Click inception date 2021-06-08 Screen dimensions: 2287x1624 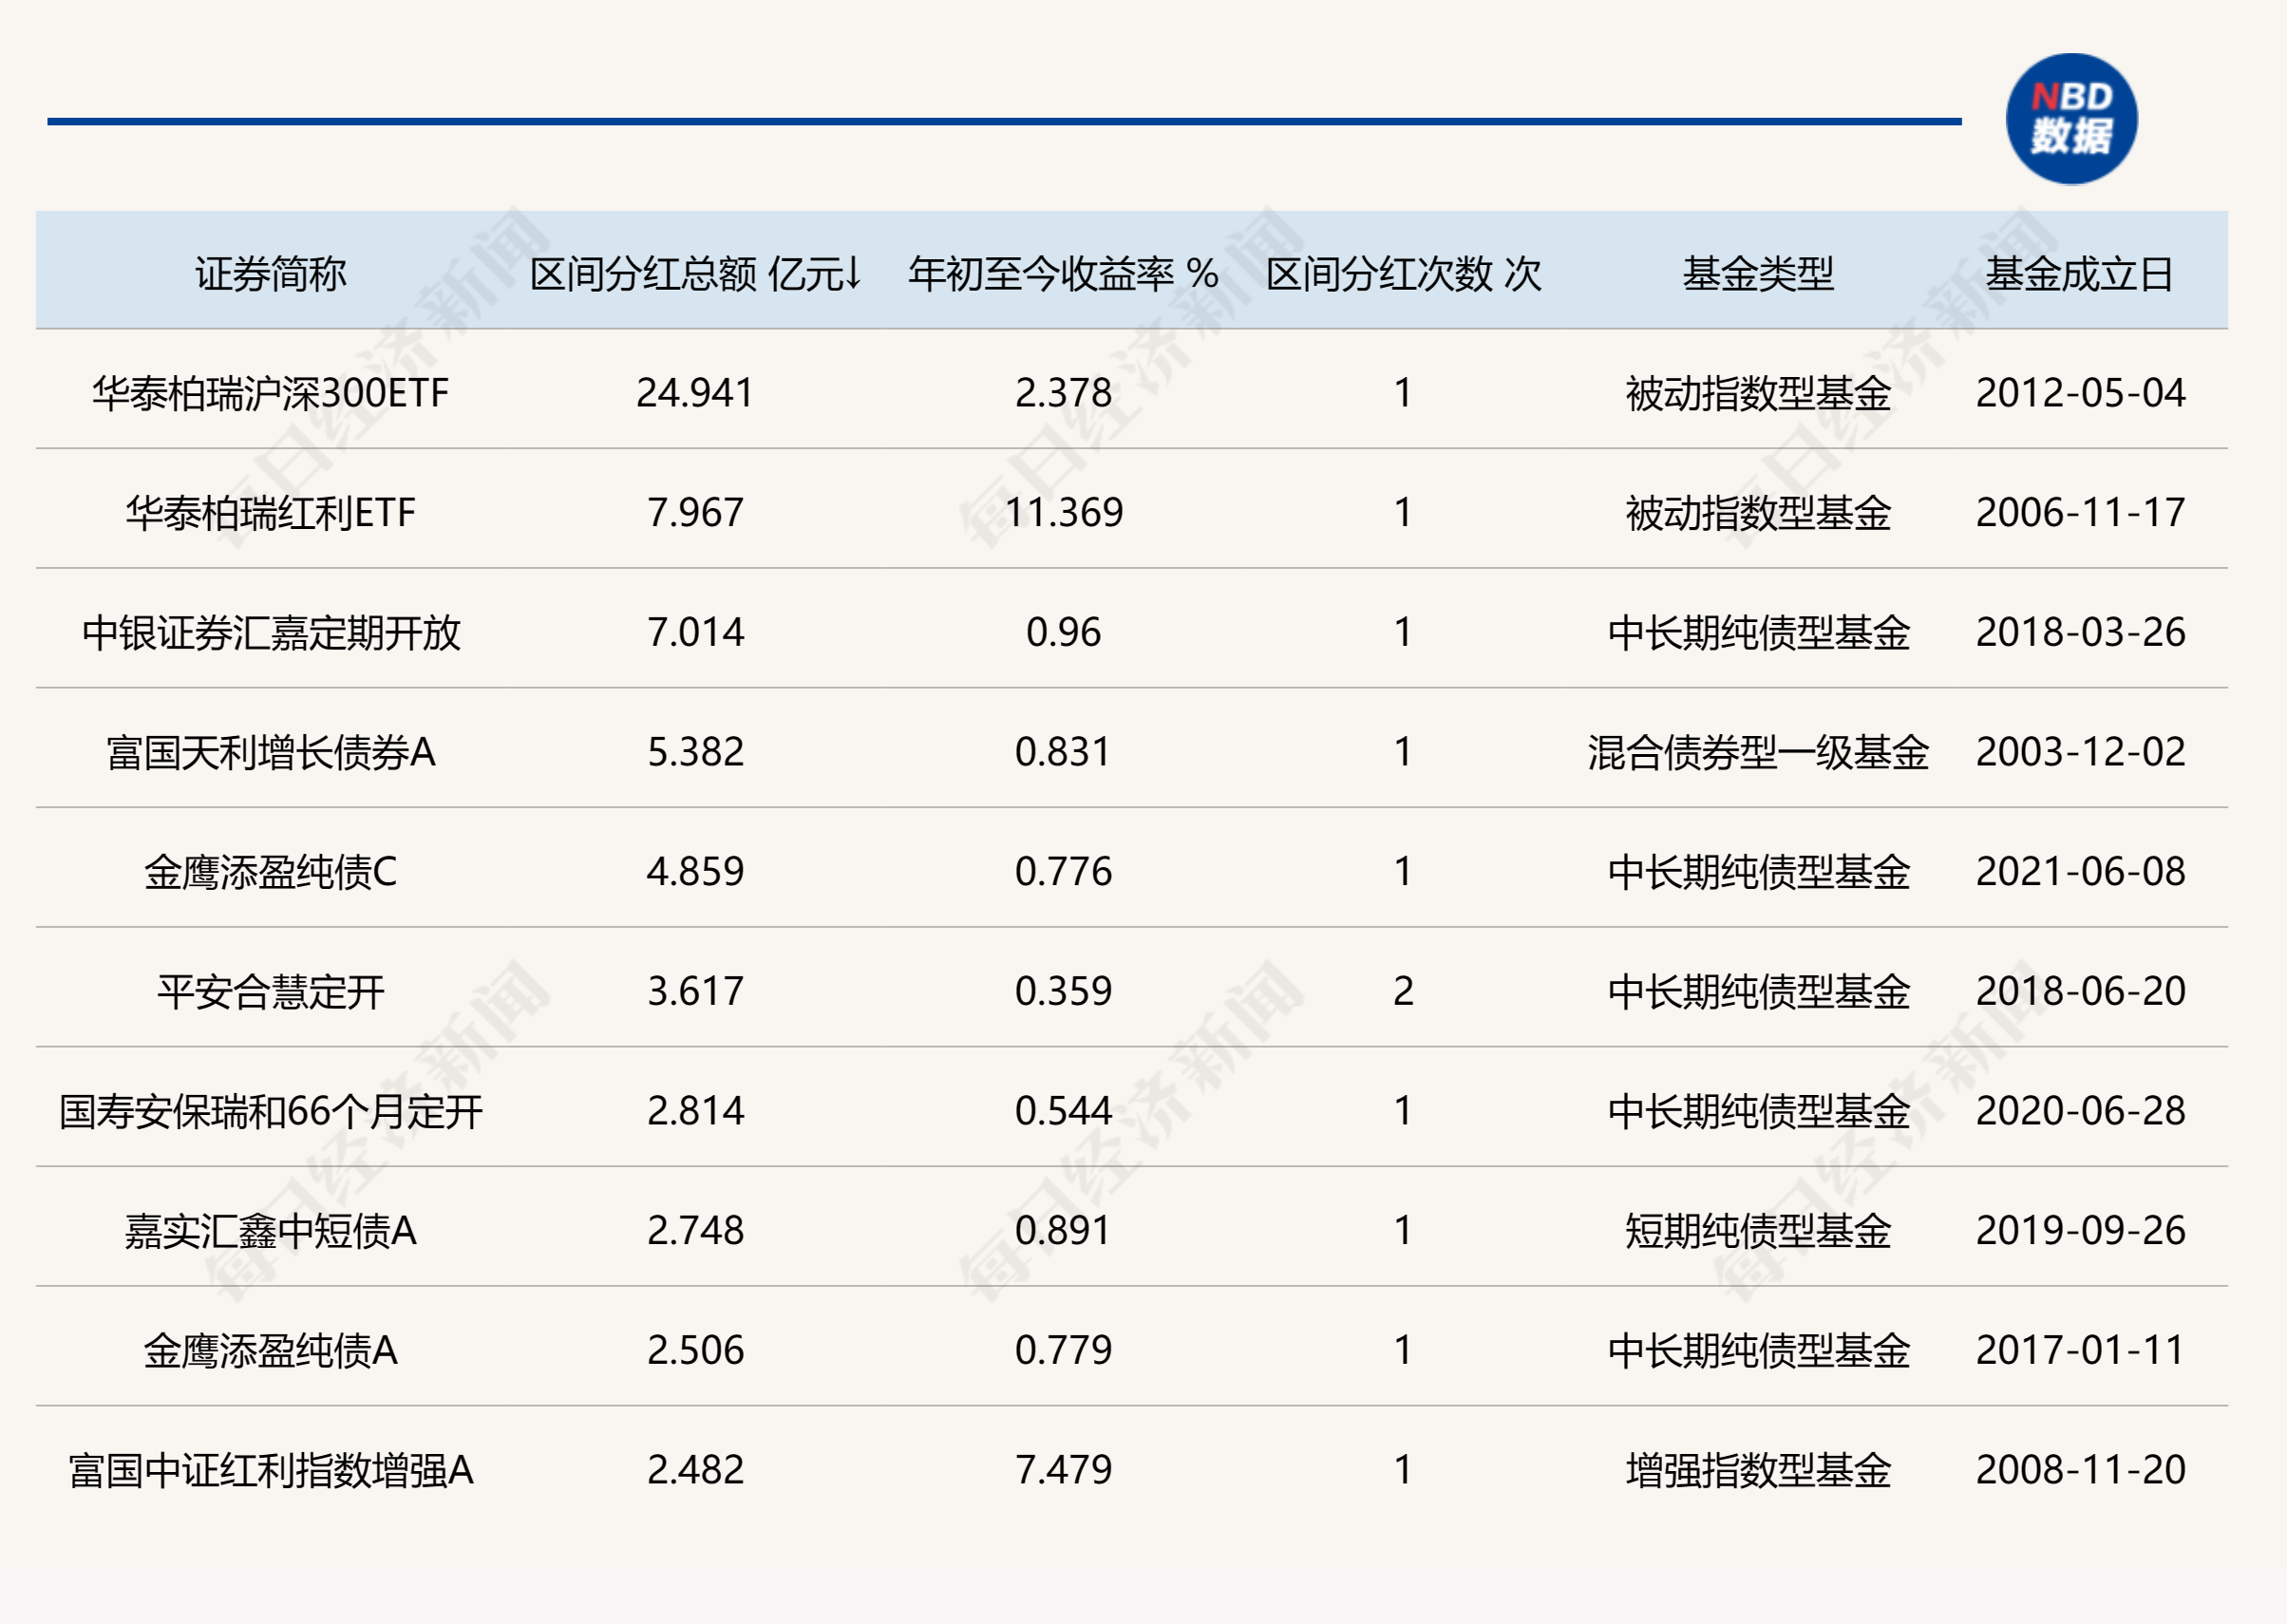click(2080, 872)
